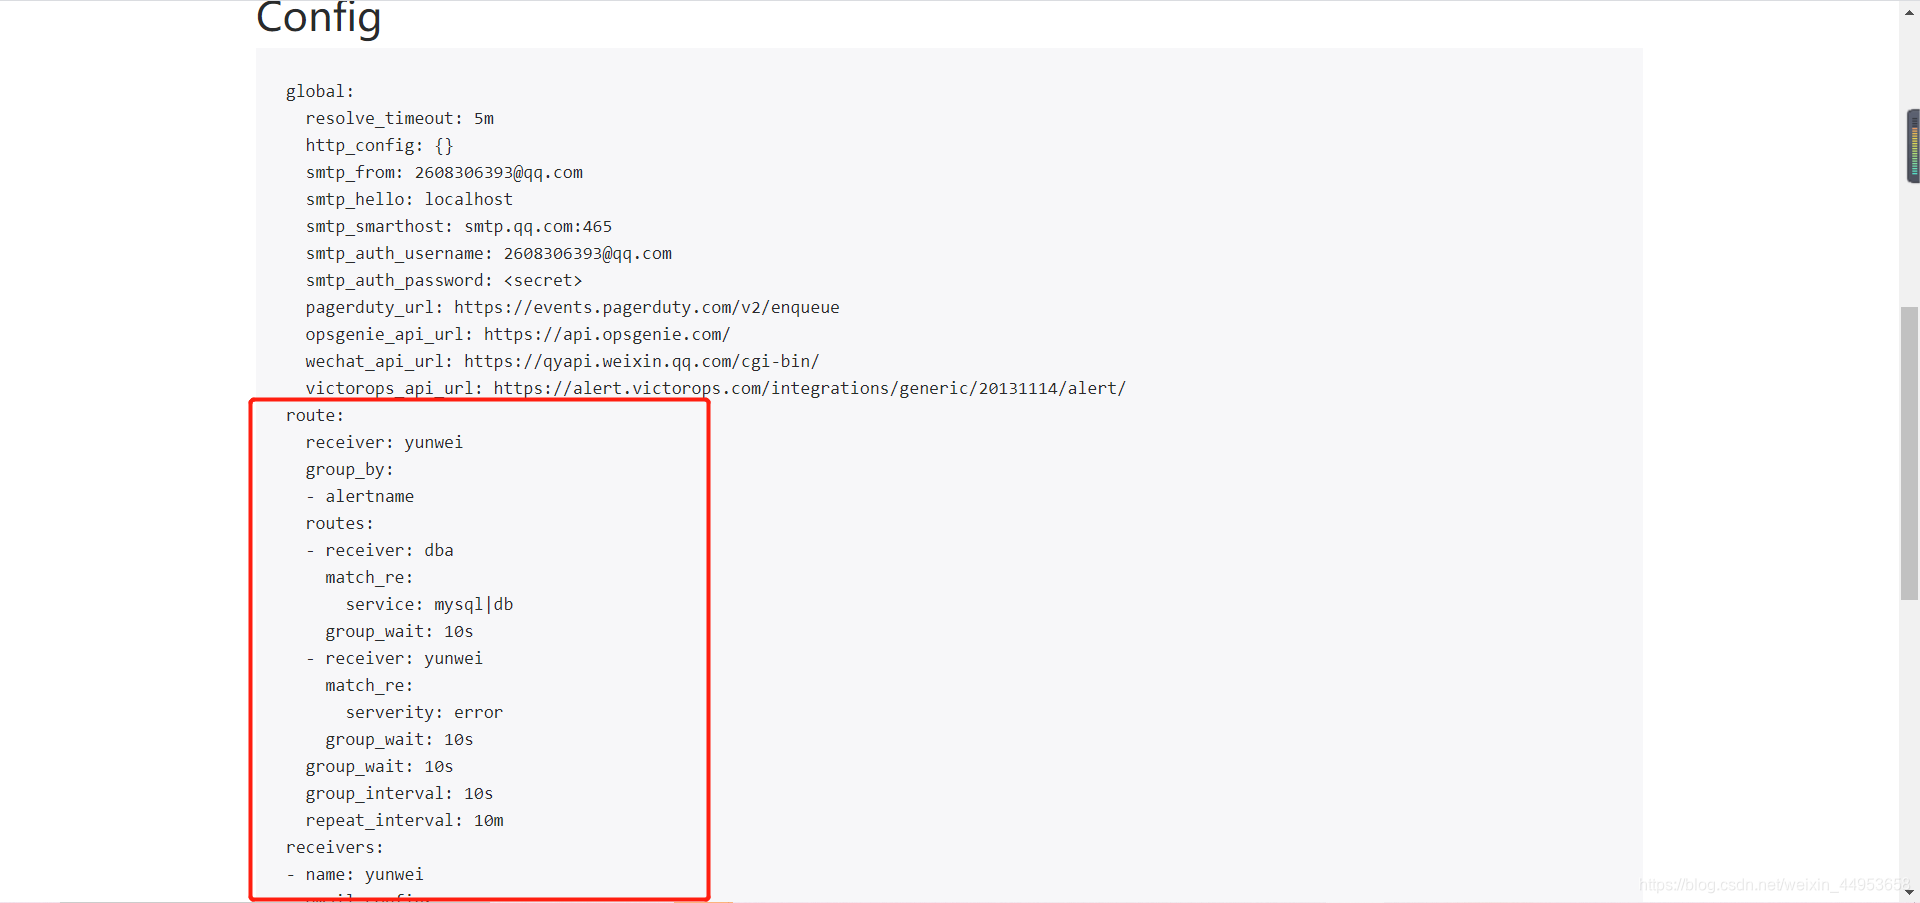Click the scrollbar down arrow
The height and width of the screenshot is (903, 1920).
click(x=1909, y=892)
